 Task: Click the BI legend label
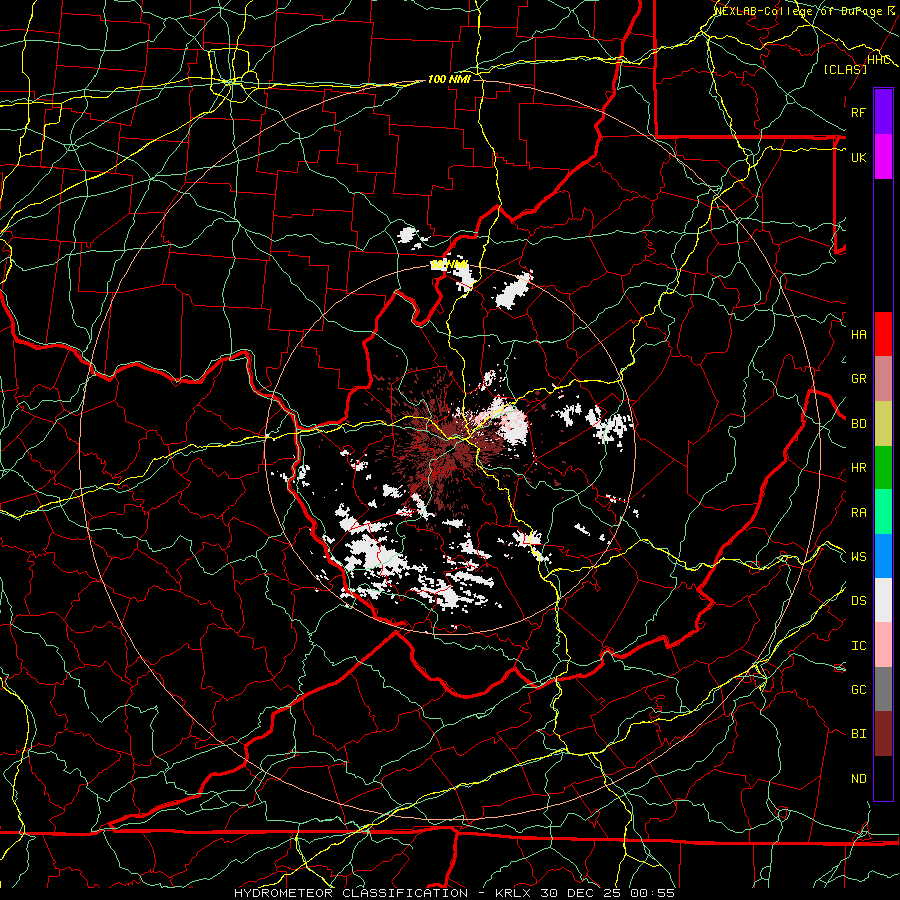tap(858, 734)
